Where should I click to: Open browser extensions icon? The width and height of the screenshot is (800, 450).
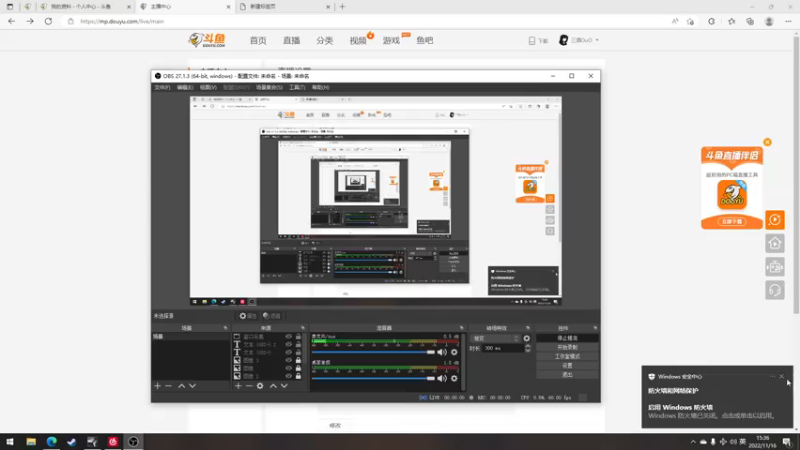tap(711, 21)
